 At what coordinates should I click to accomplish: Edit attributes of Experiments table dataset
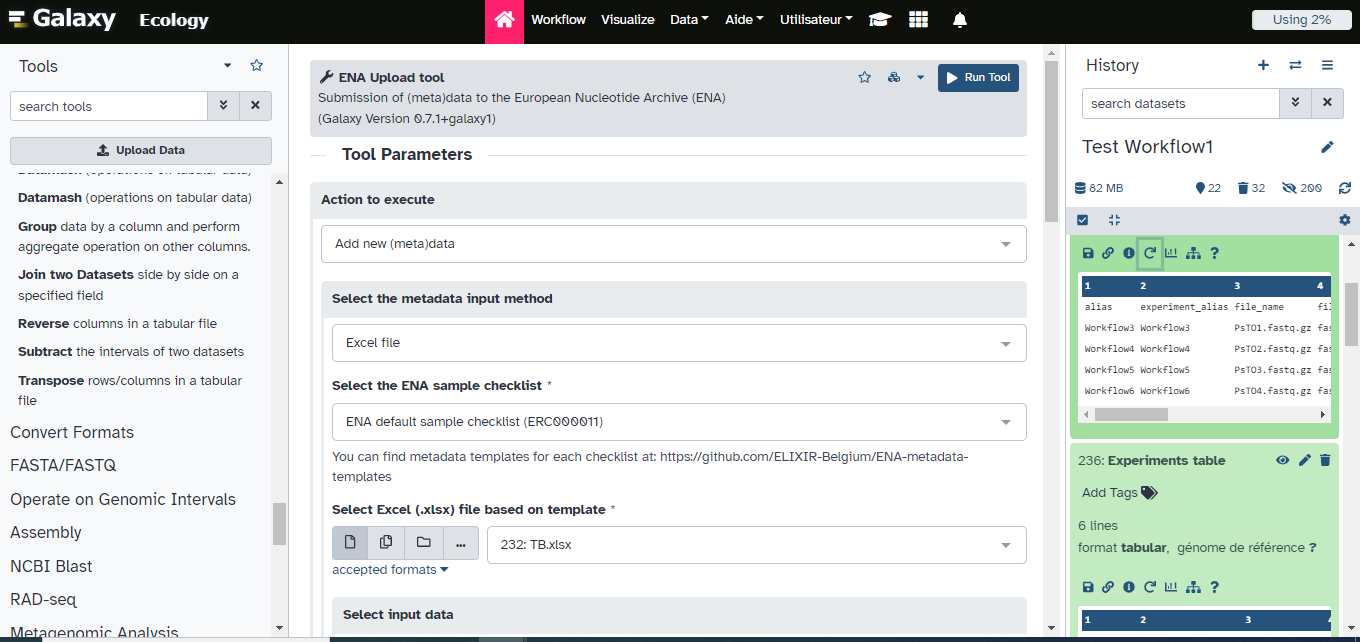click(x=1304, y=460)
